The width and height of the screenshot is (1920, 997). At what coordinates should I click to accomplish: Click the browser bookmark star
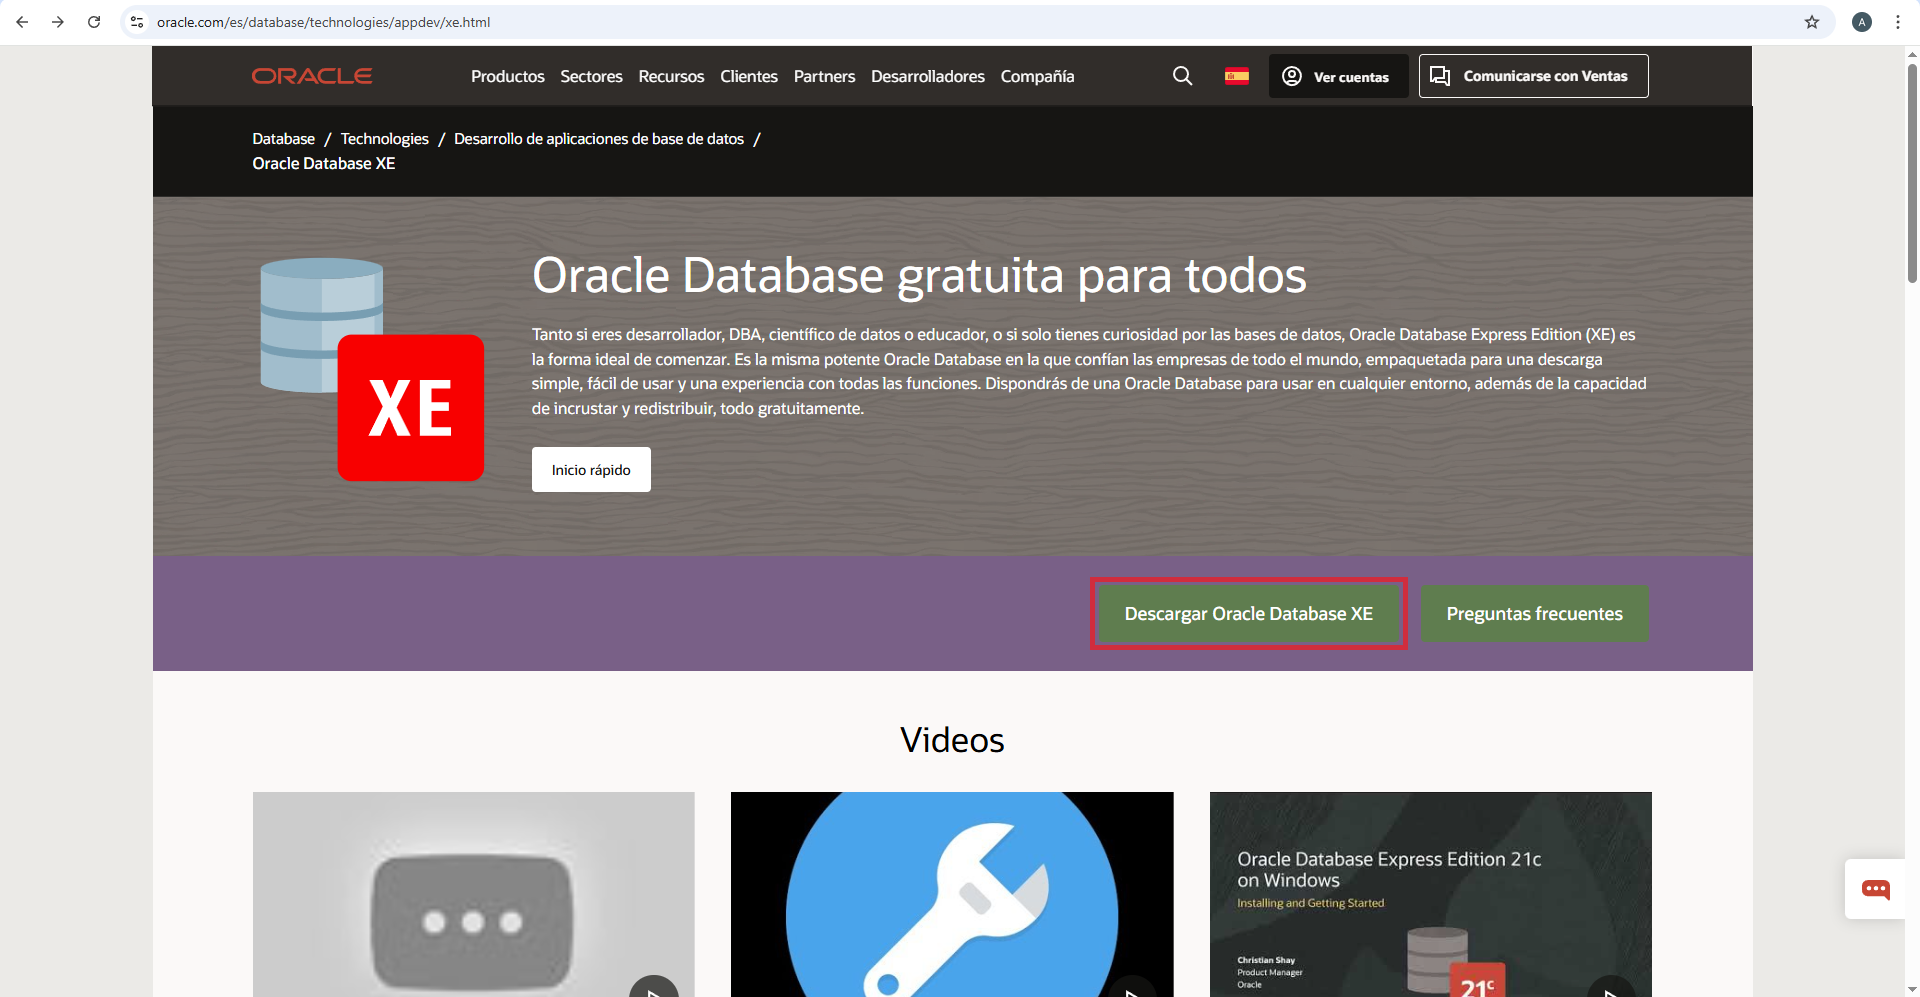coord(1812,22)
